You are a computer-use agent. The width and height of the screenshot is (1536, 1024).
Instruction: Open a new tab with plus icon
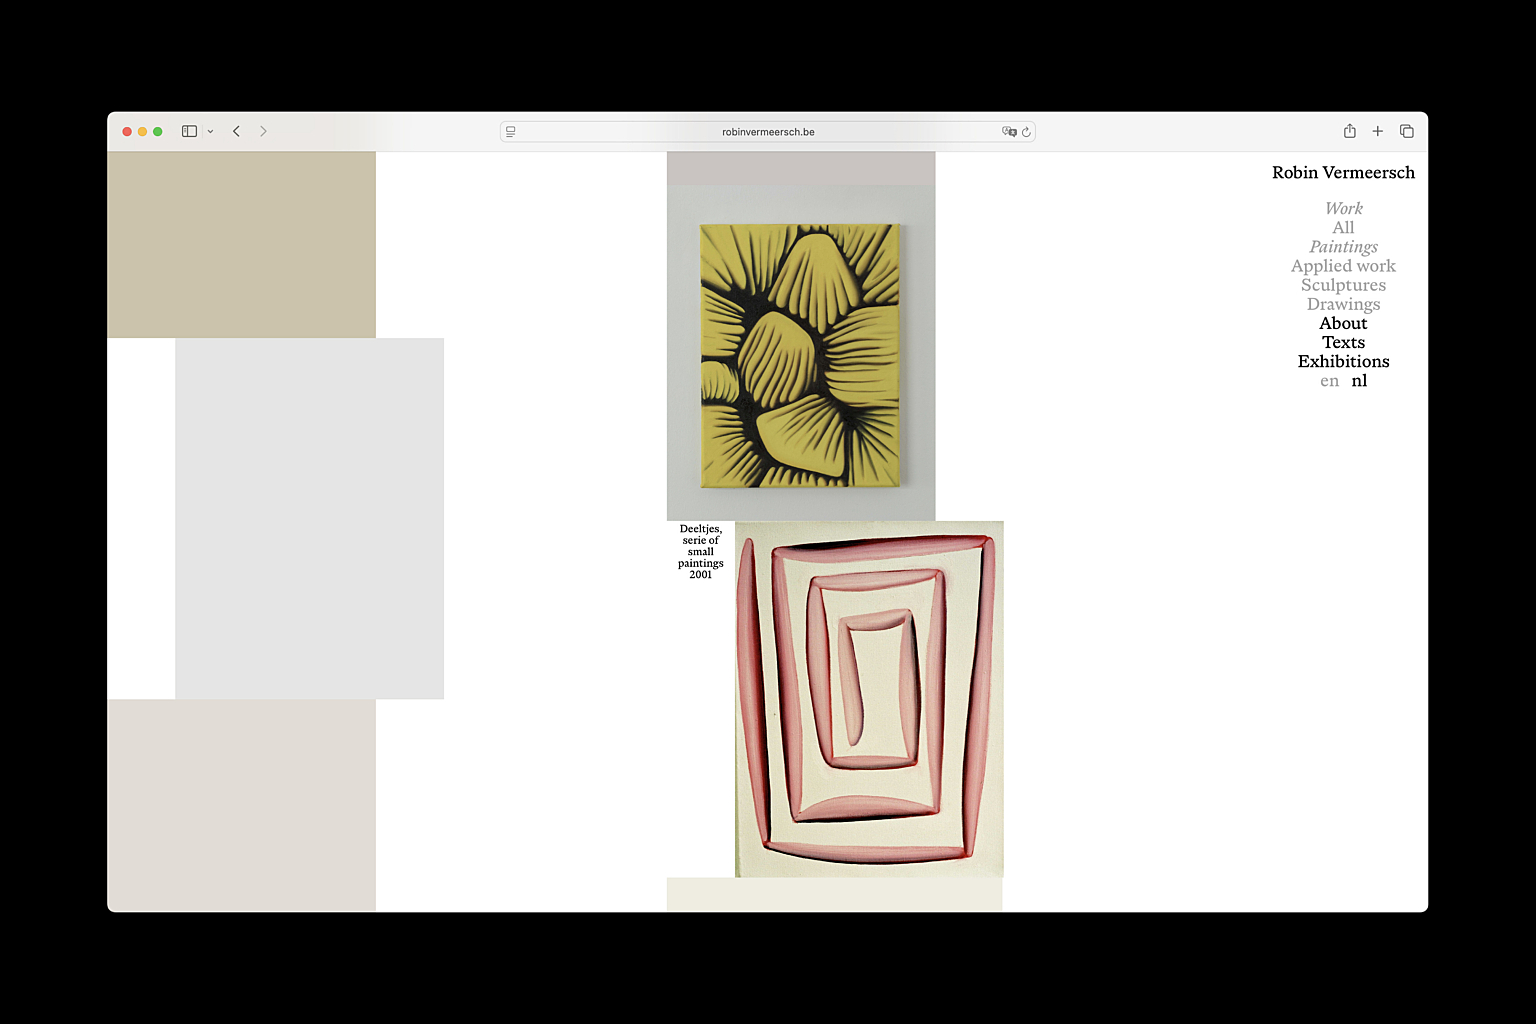pos(1377,131)
